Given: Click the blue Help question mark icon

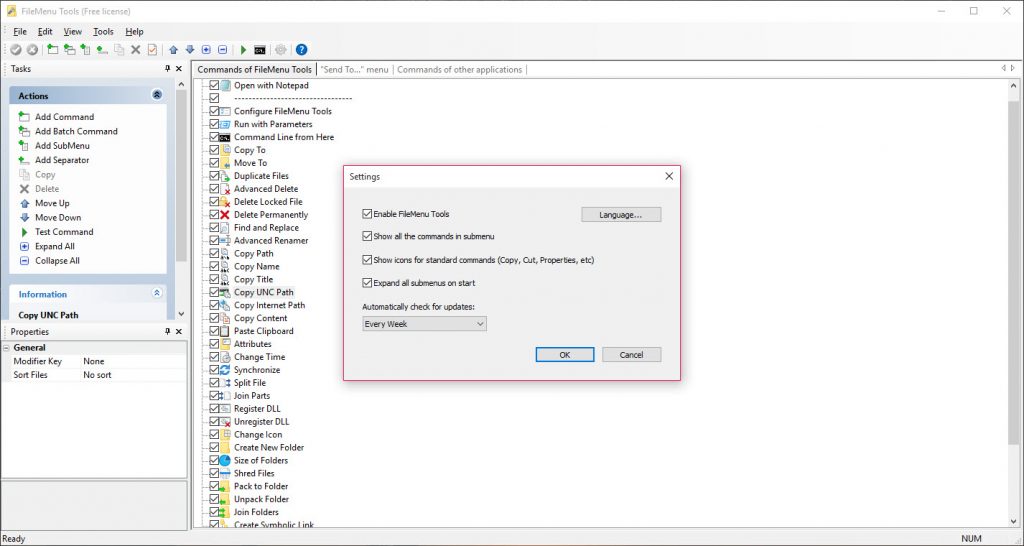Looking at the screenshot, I should pyautogui.click(x=301, y=50).
